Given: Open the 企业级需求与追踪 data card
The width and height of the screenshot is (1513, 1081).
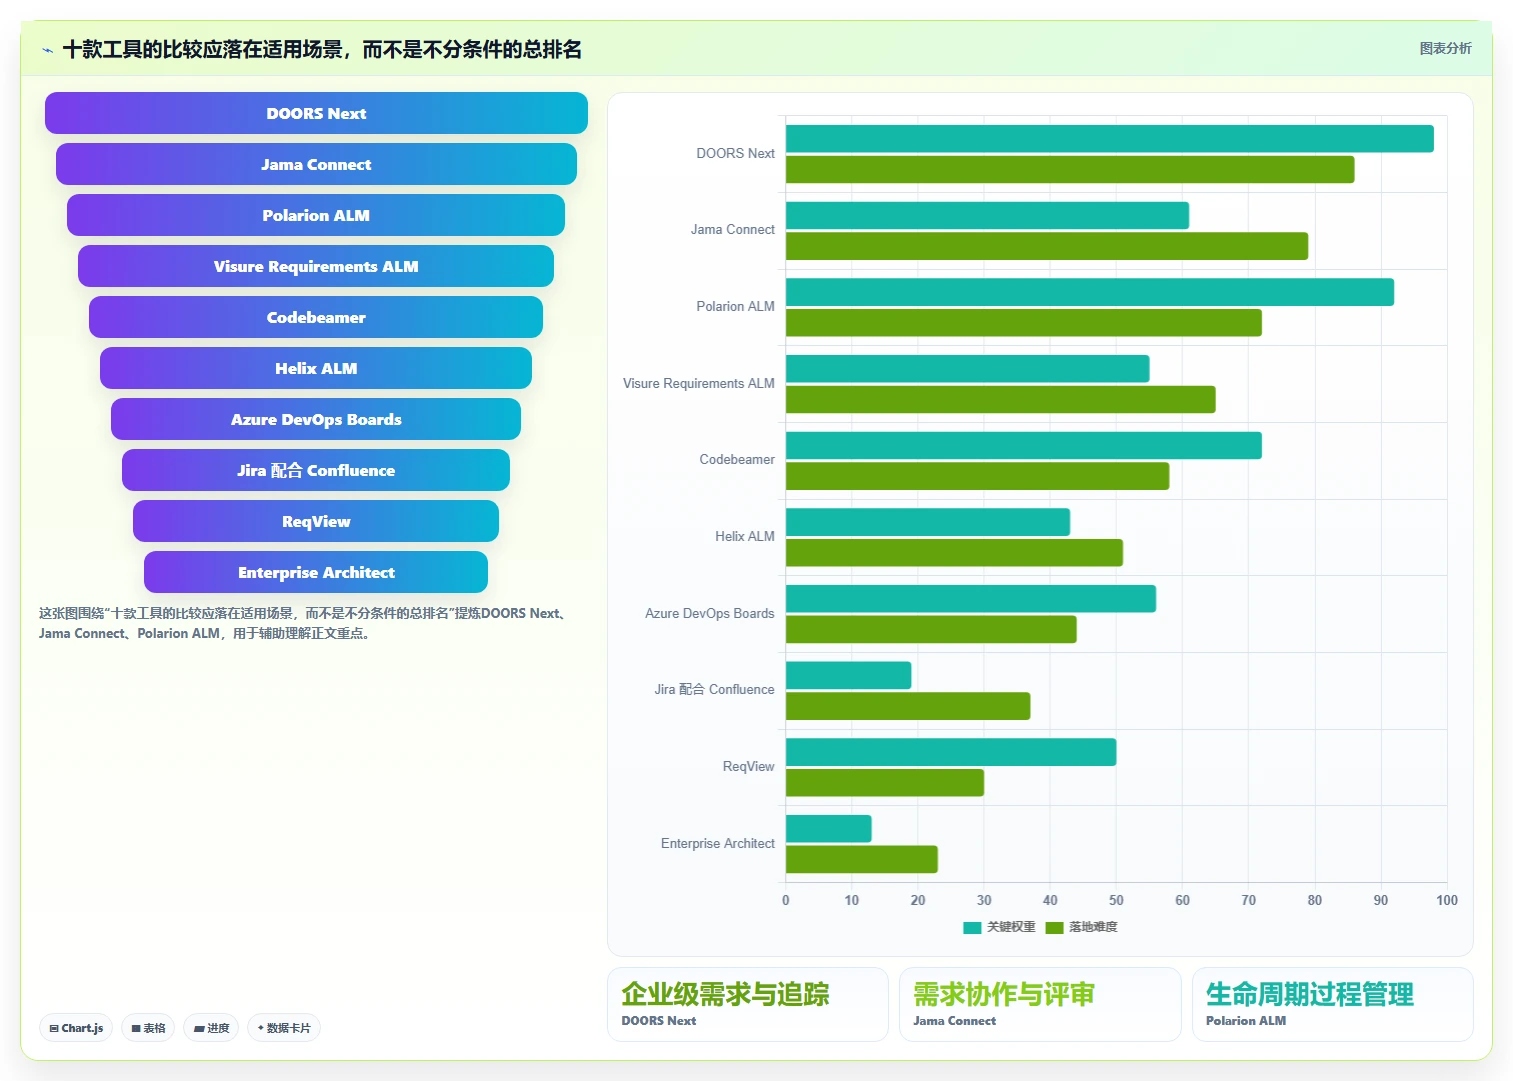Looking at the screenshot, I should pyautogui.click(x=748, y=1004).
